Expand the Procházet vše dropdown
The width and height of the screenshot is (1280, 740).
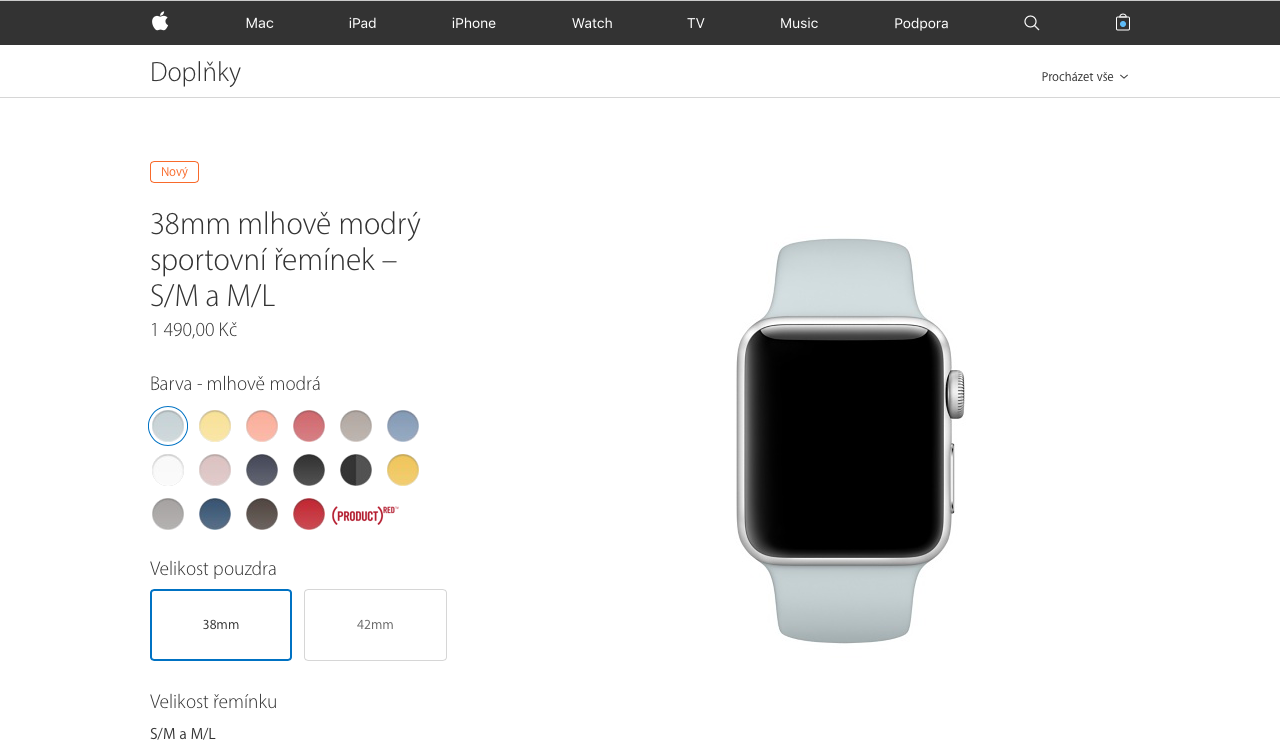(1085, 77)
